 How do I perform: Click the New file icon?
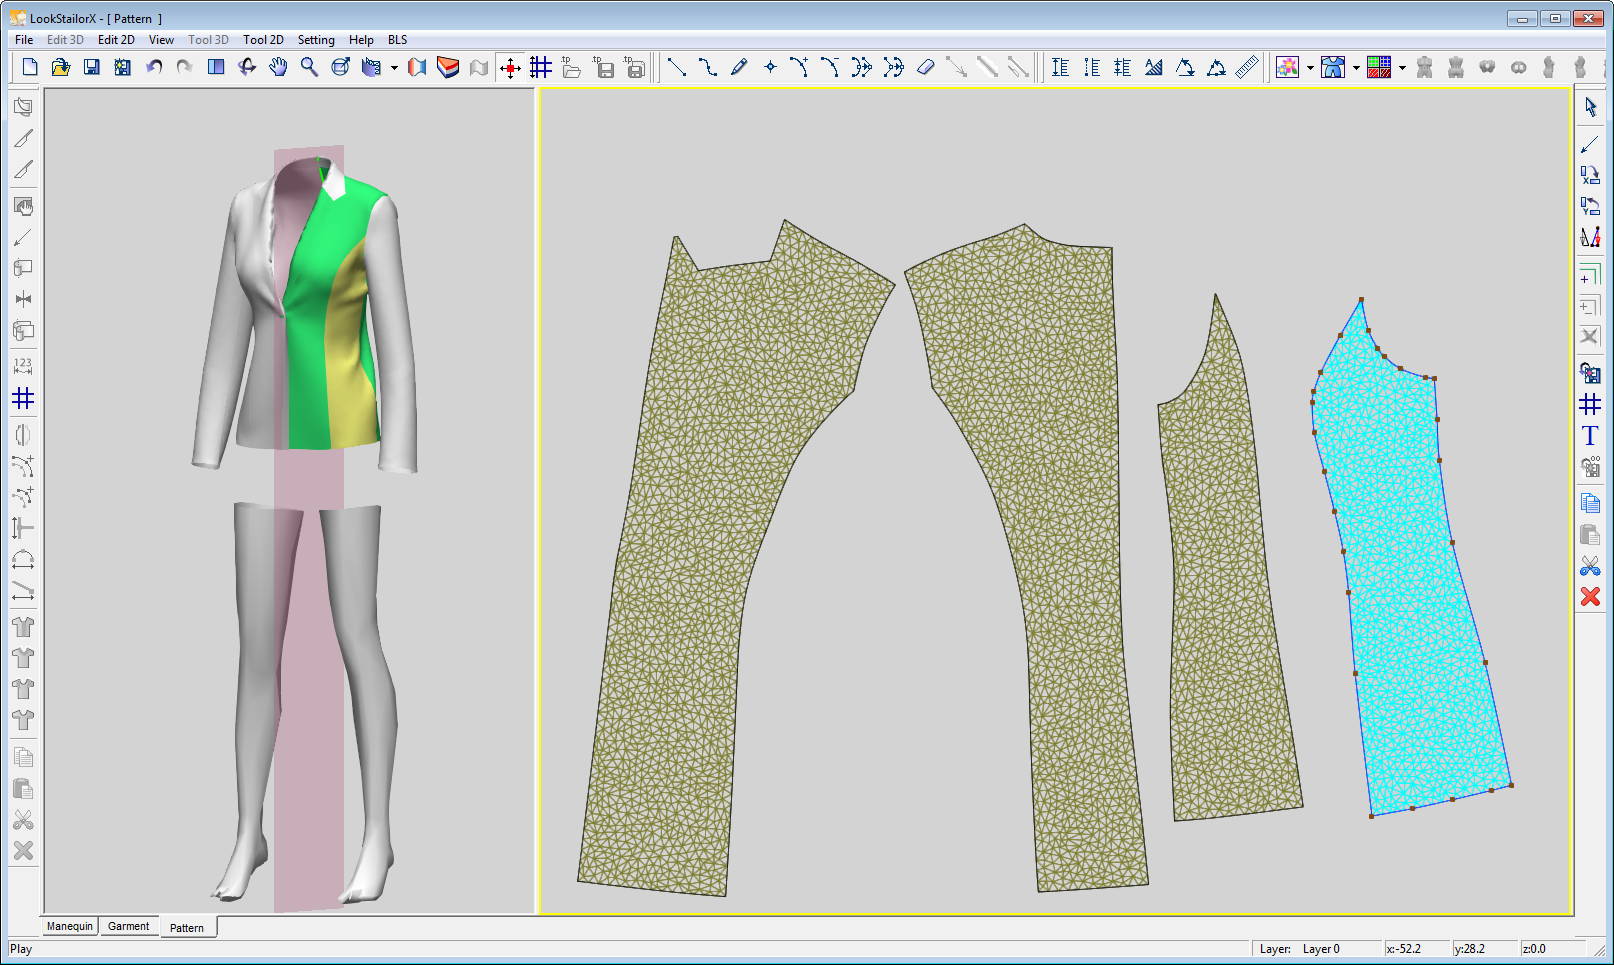point(30,67)
